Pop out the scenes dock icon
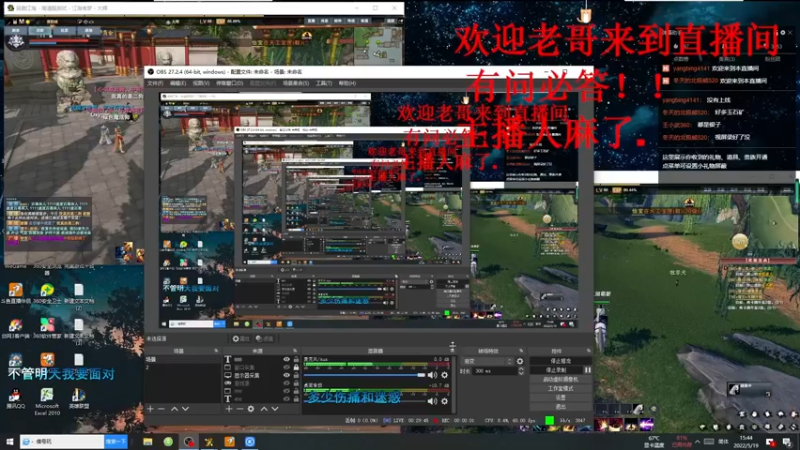The width and height of the screenshot is (800, 450). point(216,351)
